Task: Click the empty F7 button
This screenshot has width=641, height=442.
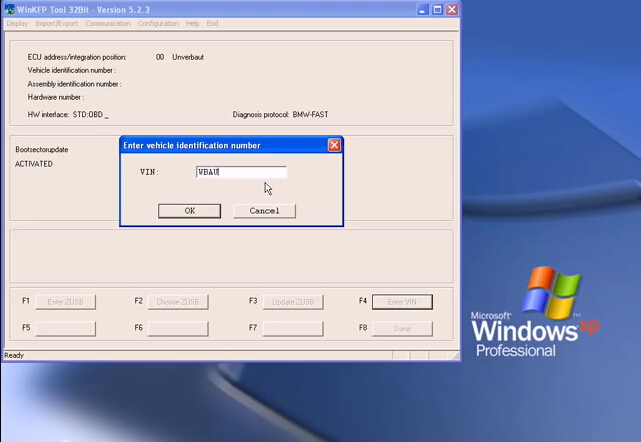Action: coord(293,329)
